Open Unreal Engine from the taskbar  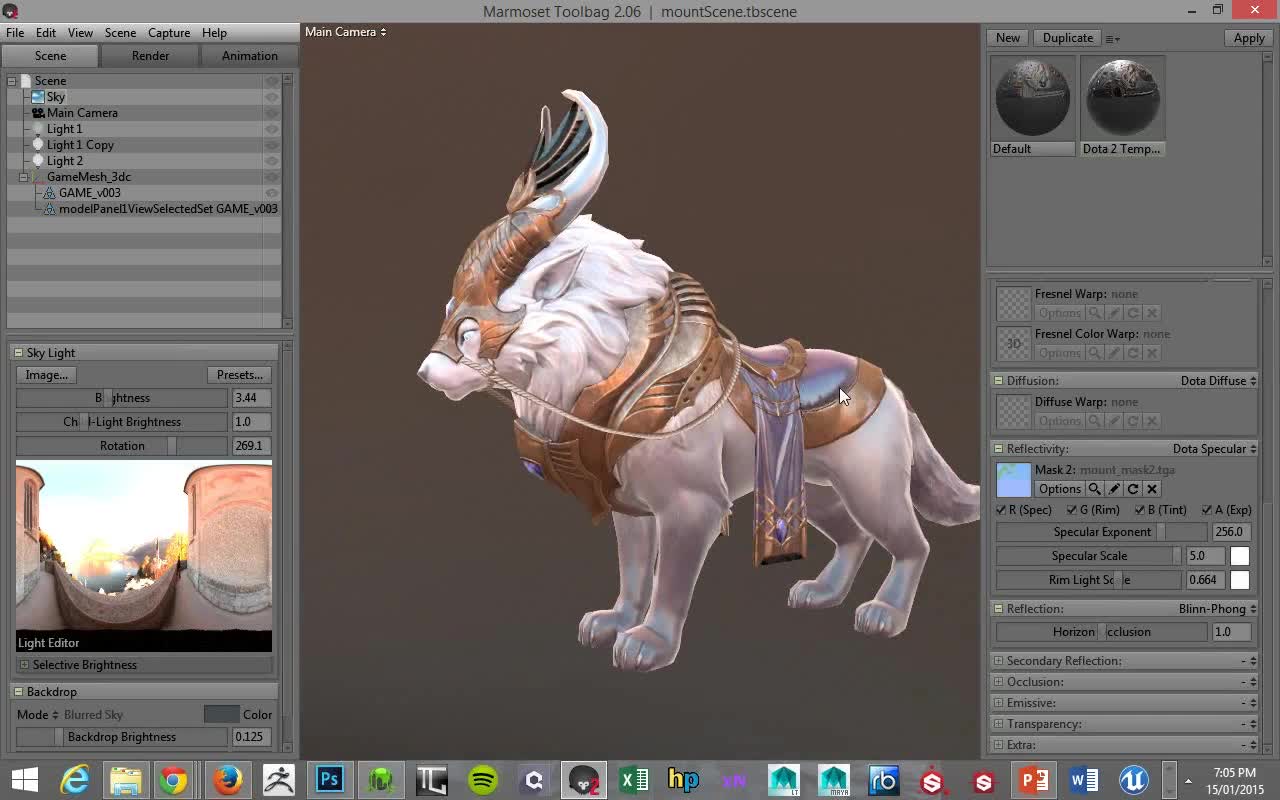coord(1134,779)
